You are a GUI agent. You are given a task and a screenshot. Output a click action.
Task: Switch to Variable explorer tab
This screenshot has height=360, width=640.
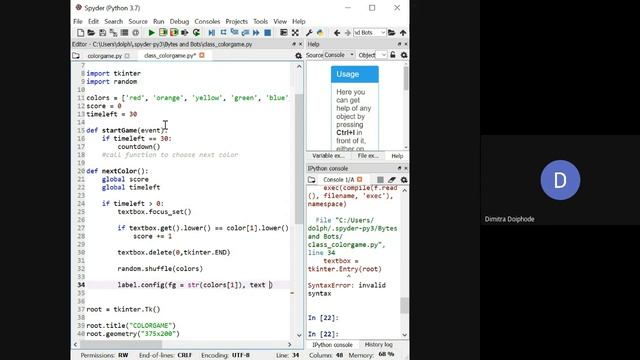(329, 156)
